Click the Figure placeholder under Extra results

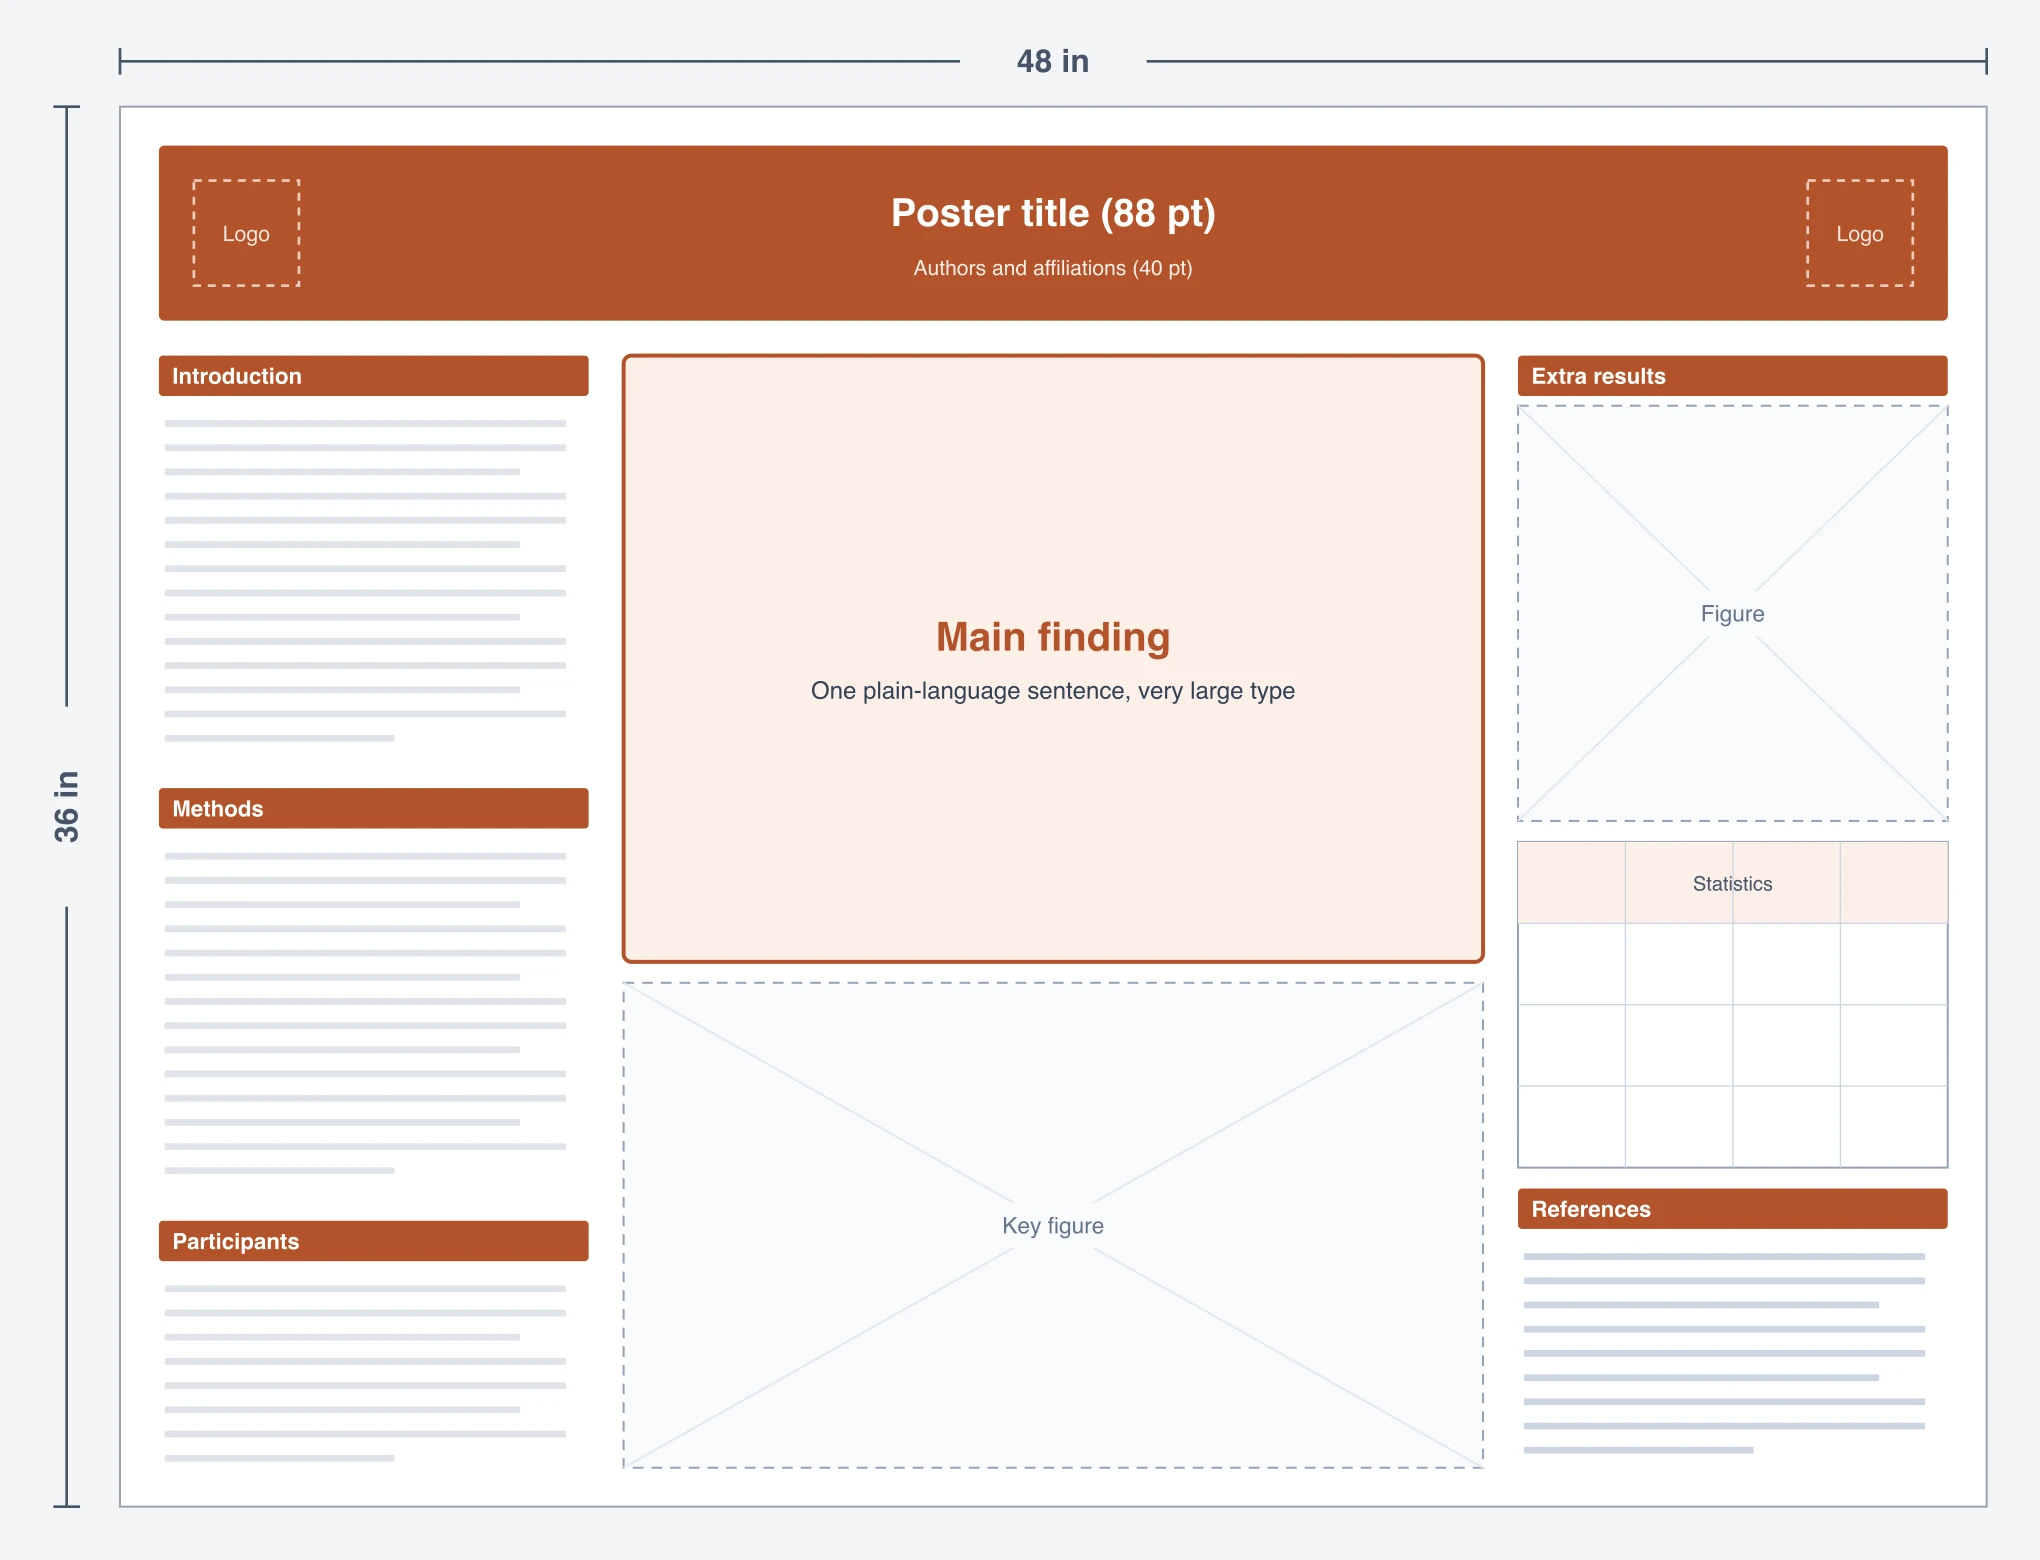tap(1733, 613)
